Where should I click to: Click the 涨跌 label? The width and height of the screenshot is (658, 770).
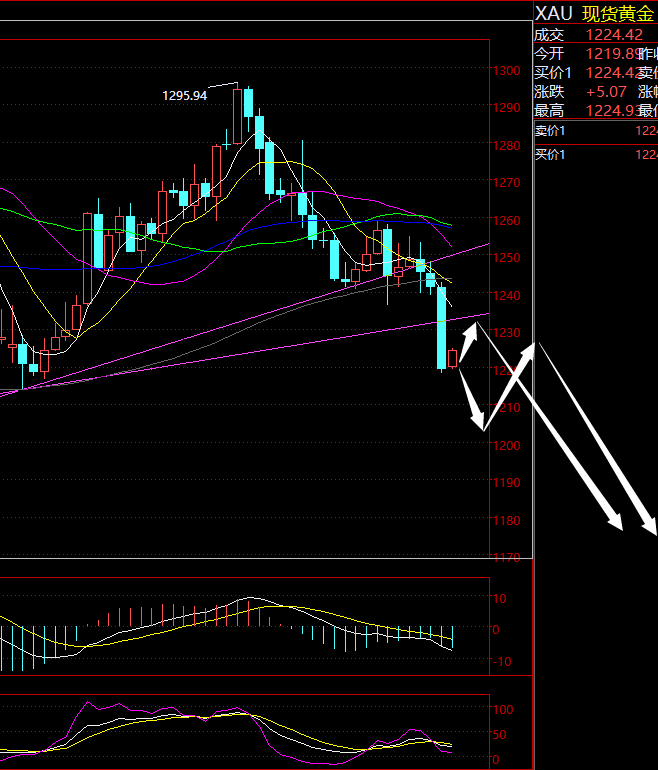(x=549, y=92)
